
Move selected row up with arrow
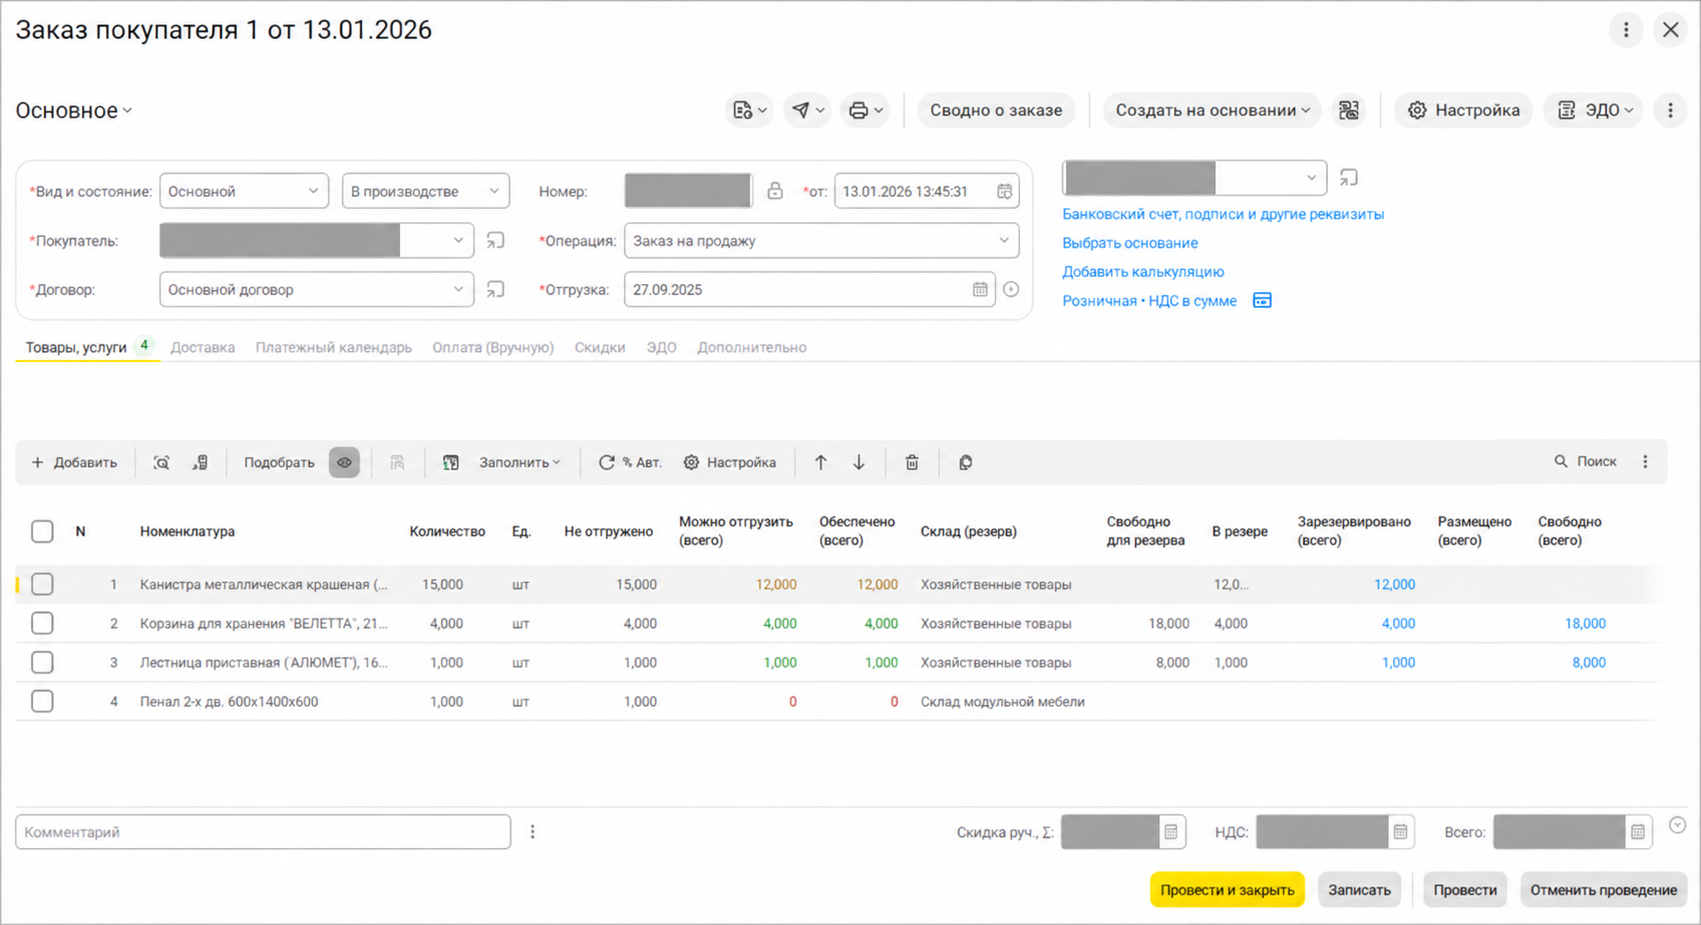coord(821,462)
